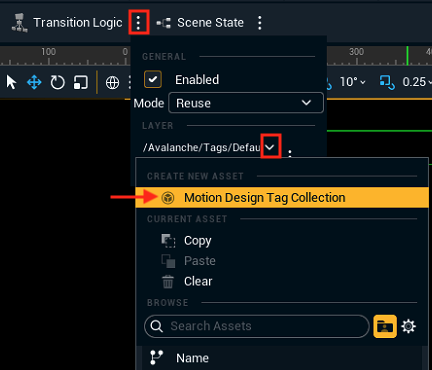Open Transition Logic options menu
Viewport: 432px width, 370px height.
pos(138,22)
